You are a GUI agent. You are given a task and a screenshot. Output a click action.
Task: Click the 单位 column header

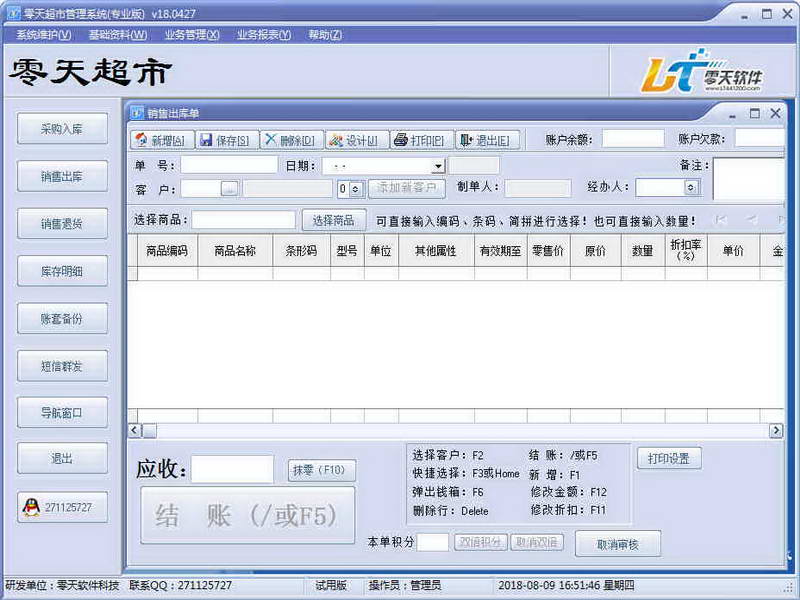pos(381,251)
